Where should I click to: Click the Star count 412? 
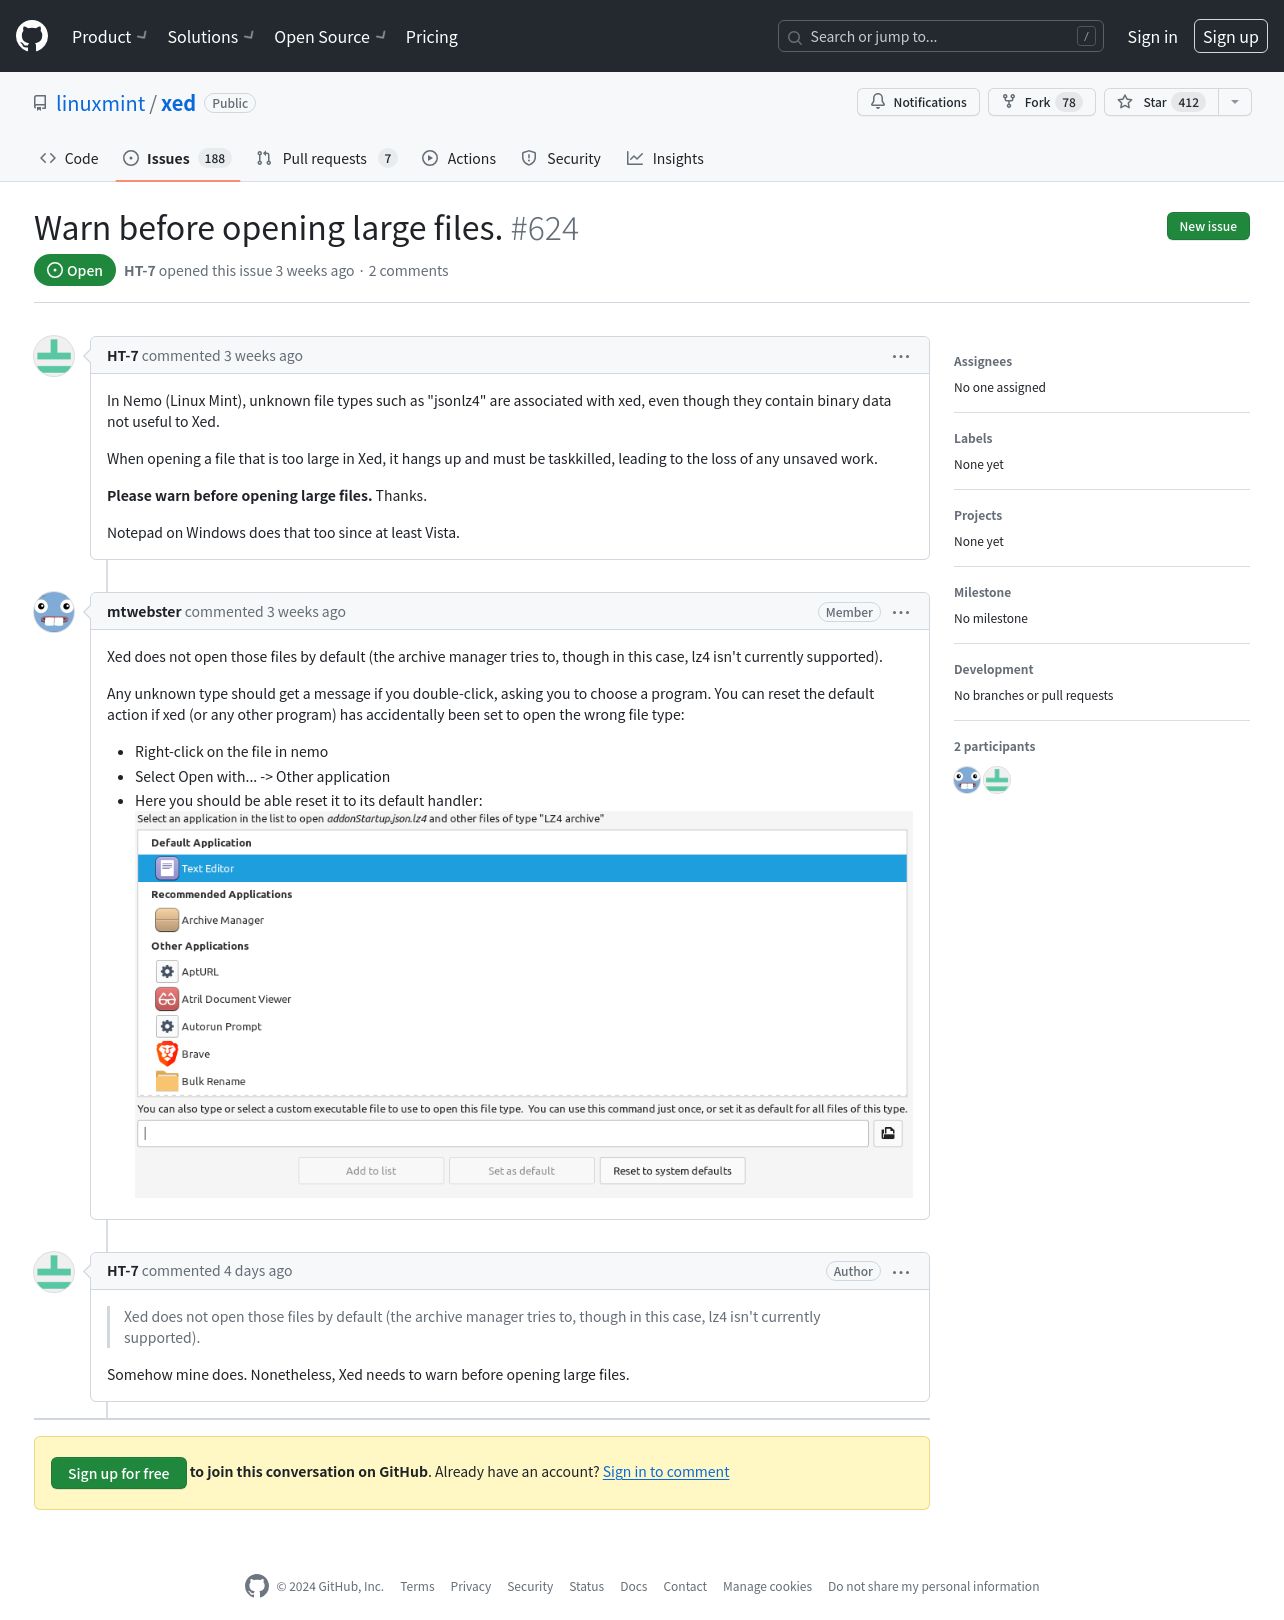(1188, 102)
